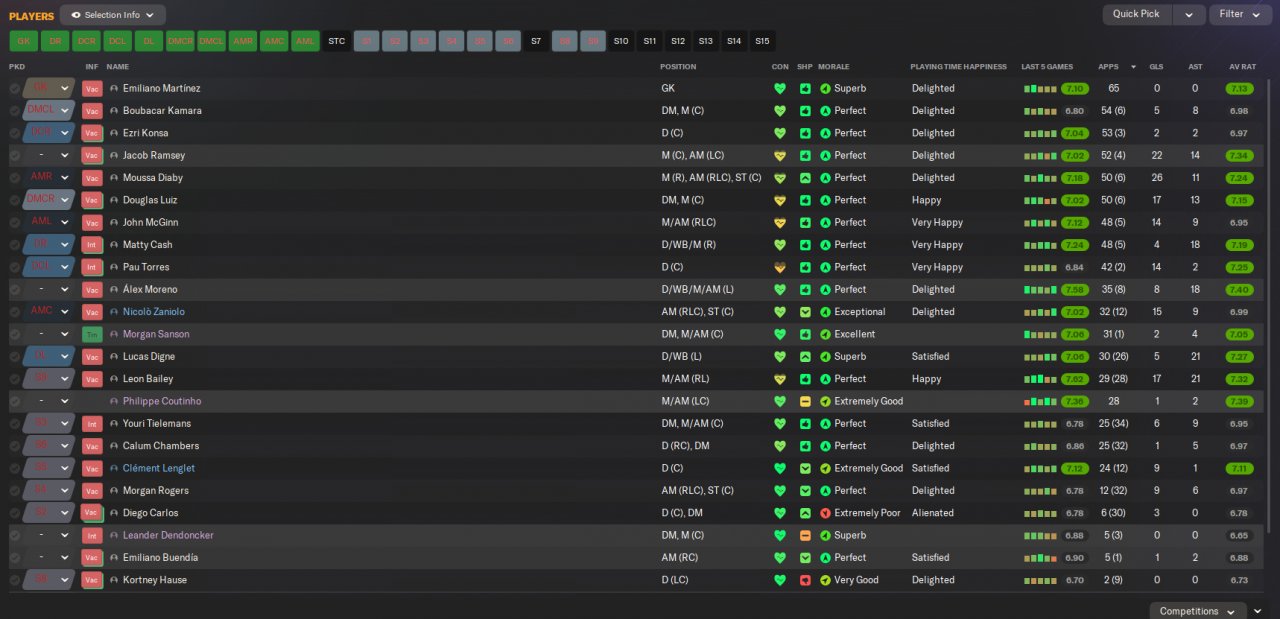Select the DMCR position chip

180,41
